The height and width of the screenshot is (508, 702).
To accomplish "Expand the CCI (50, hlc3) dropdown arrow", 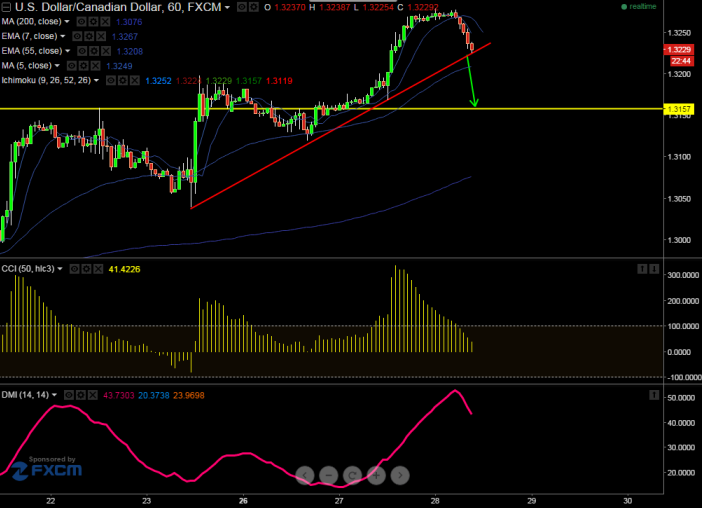I will click(x=60, y=269).
